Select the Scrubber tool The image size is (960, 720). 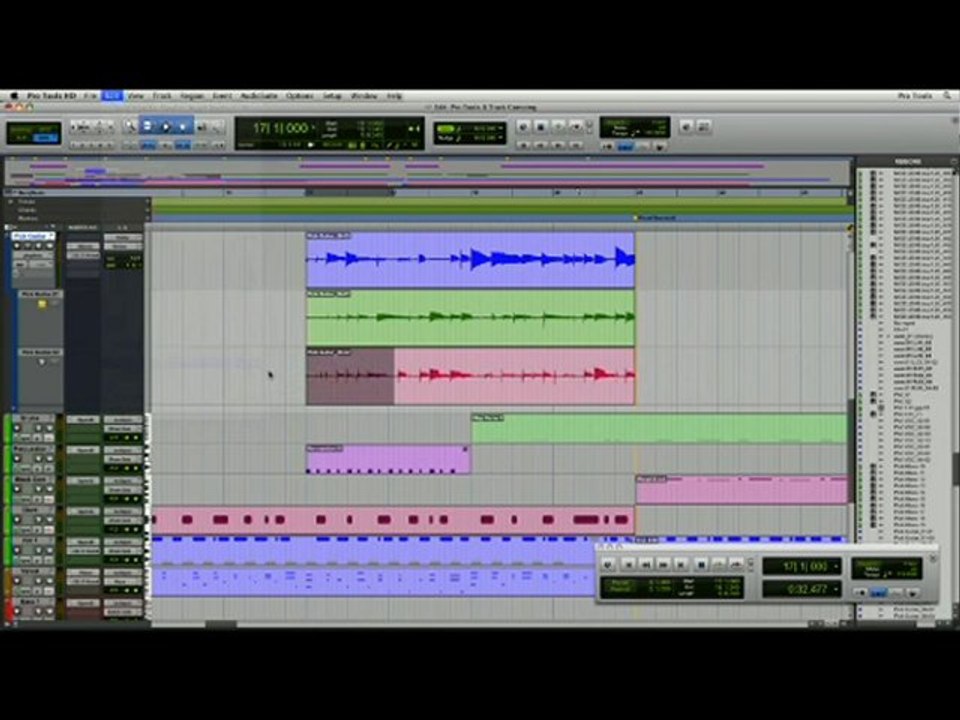(x=201, y=126)
